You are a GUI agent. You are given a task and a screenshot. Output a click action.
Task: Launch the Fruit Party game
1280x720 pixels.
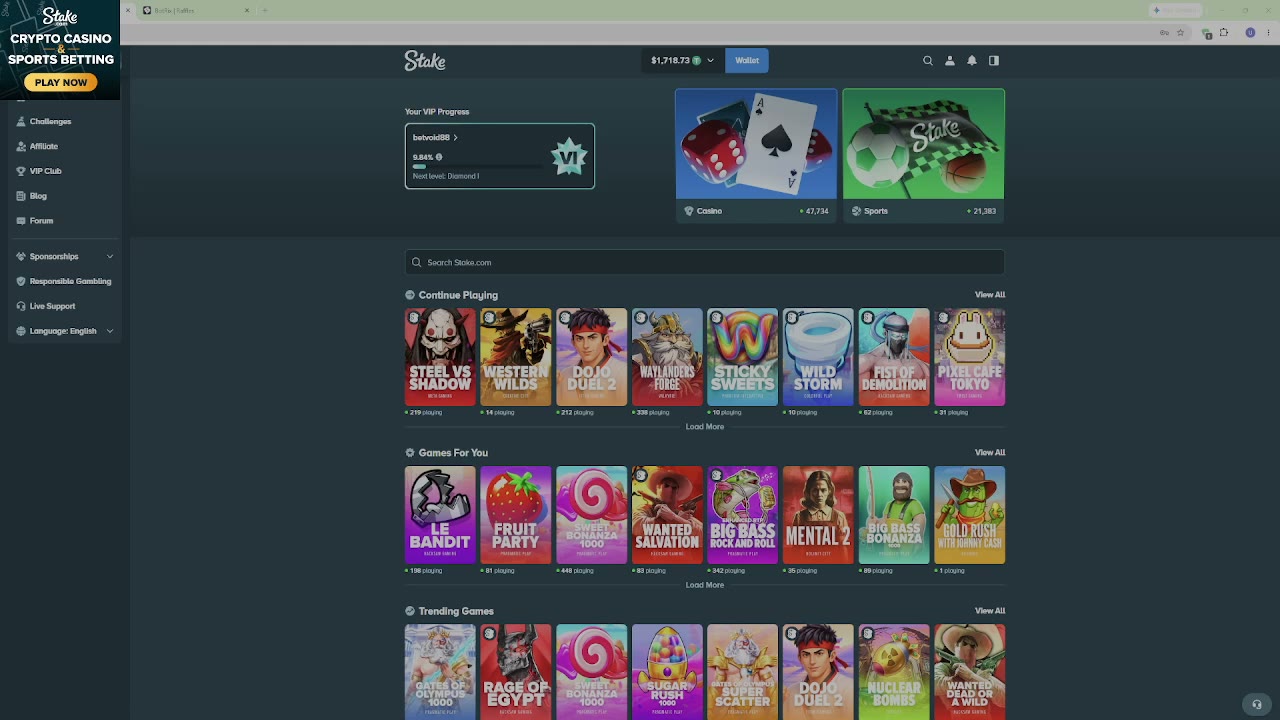click(x=516, y=515)
